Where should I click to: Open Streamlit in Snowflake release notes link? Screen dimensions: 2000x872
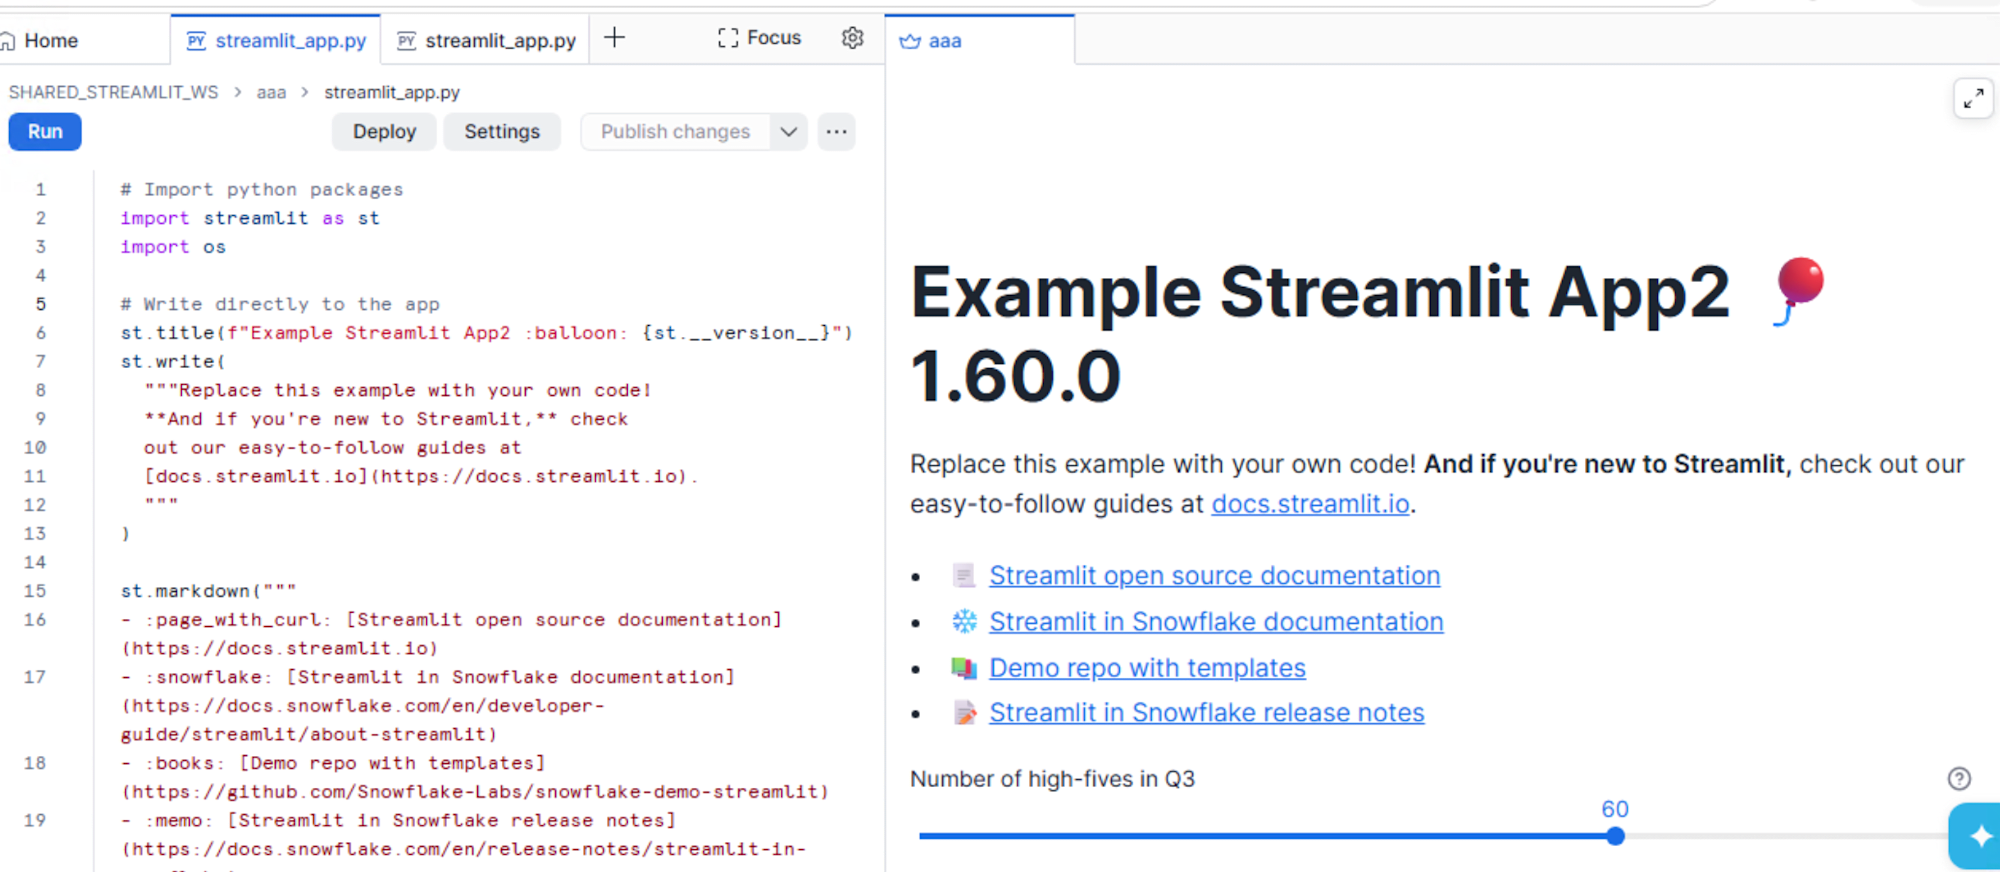pyautogui.click(x=1206, y=713)
